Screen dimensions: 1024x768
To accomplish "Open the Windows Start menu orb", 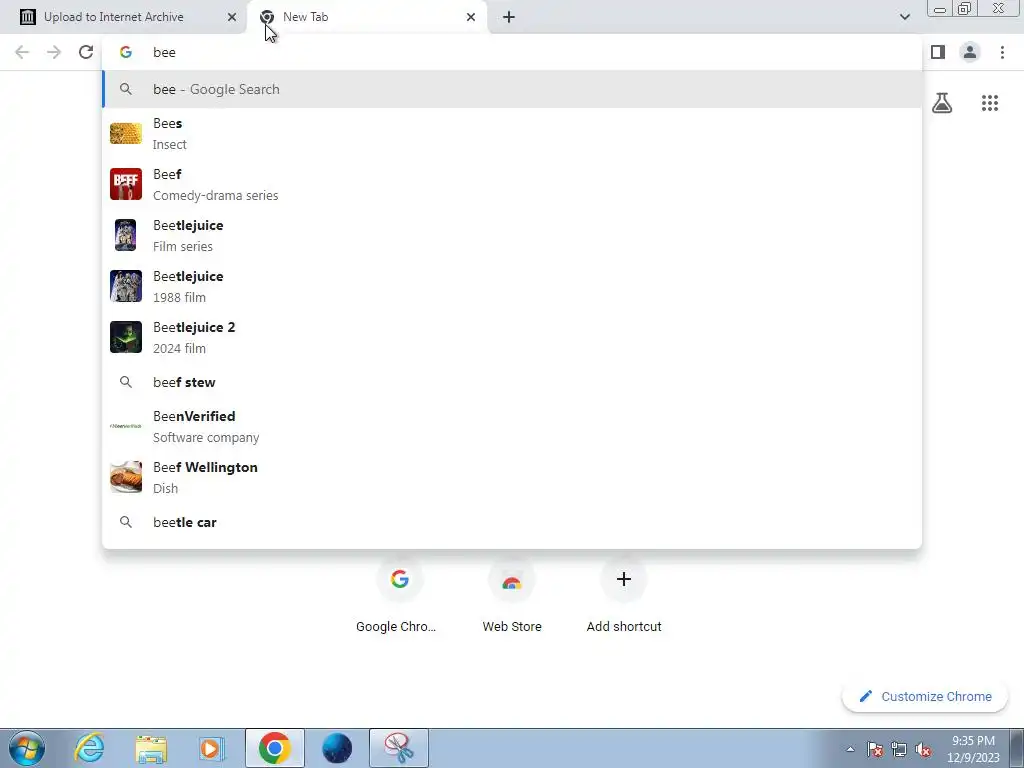I will point(27,748).
